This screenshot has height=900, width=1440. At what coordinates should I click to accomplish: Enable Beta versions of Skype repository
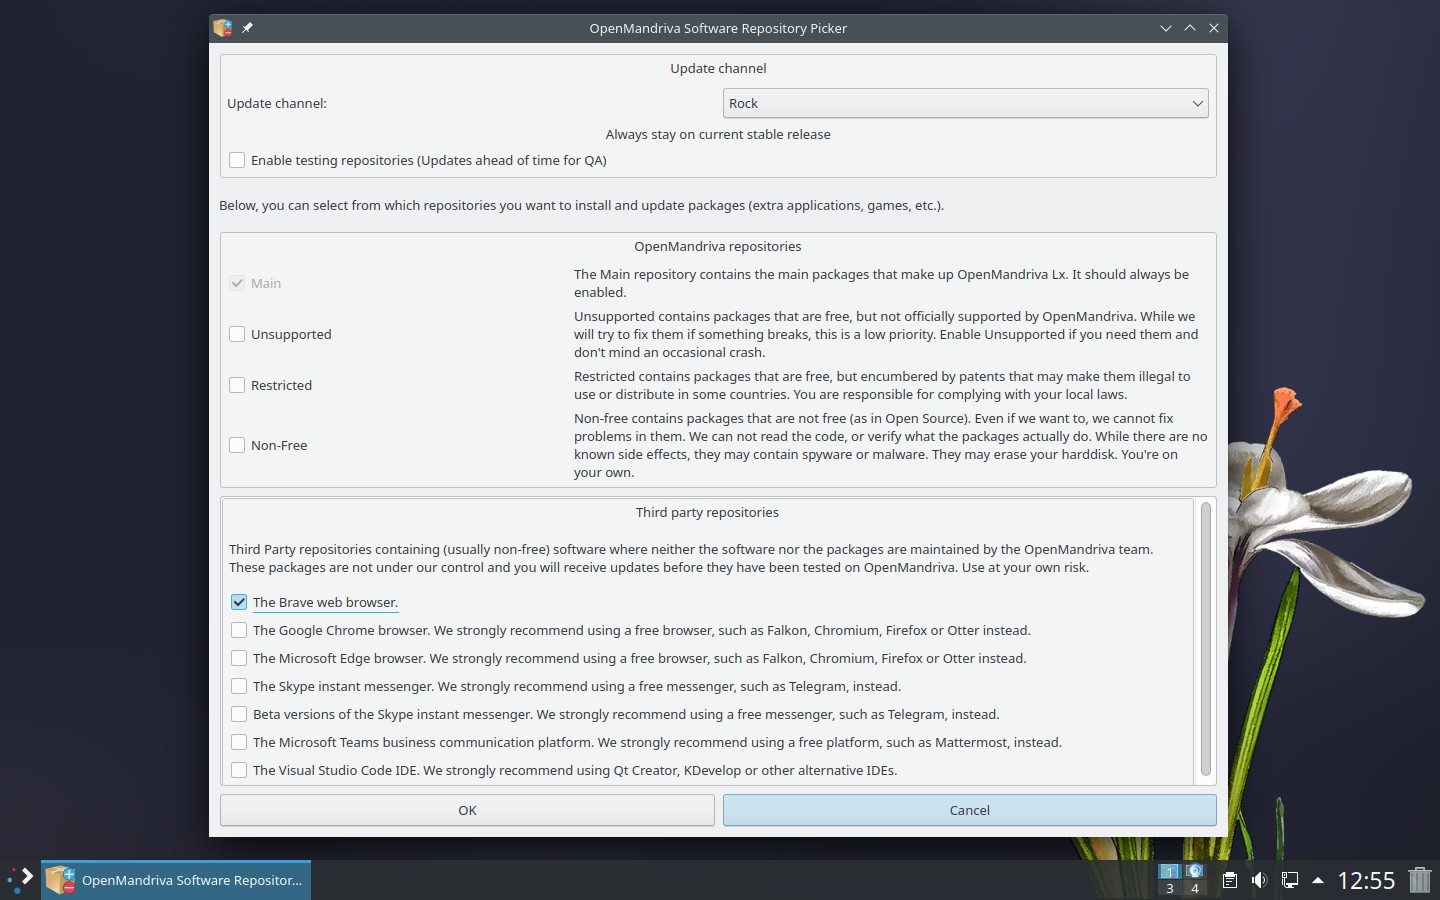[x=239, y=714]
